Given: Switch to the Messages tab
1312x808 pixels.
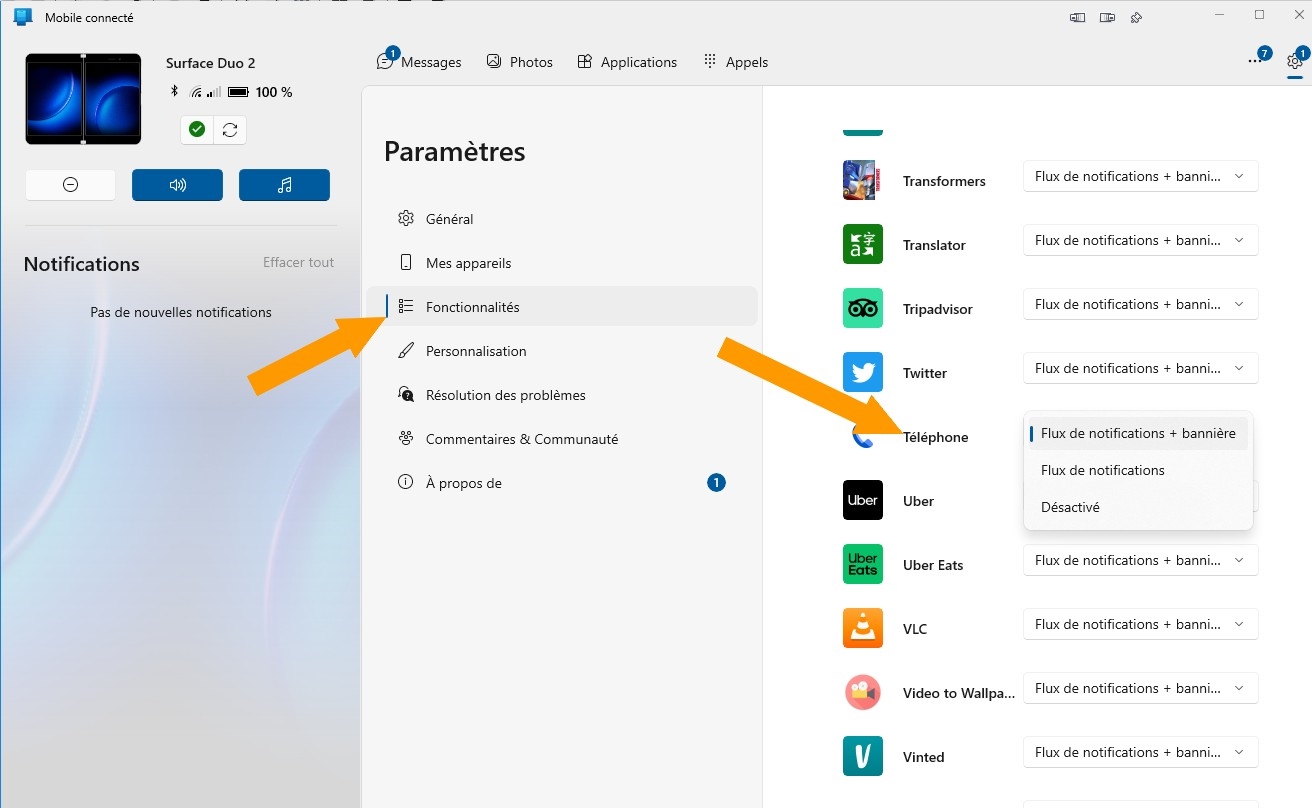Looking at the screenshot, I should click(x=420, y=62).
